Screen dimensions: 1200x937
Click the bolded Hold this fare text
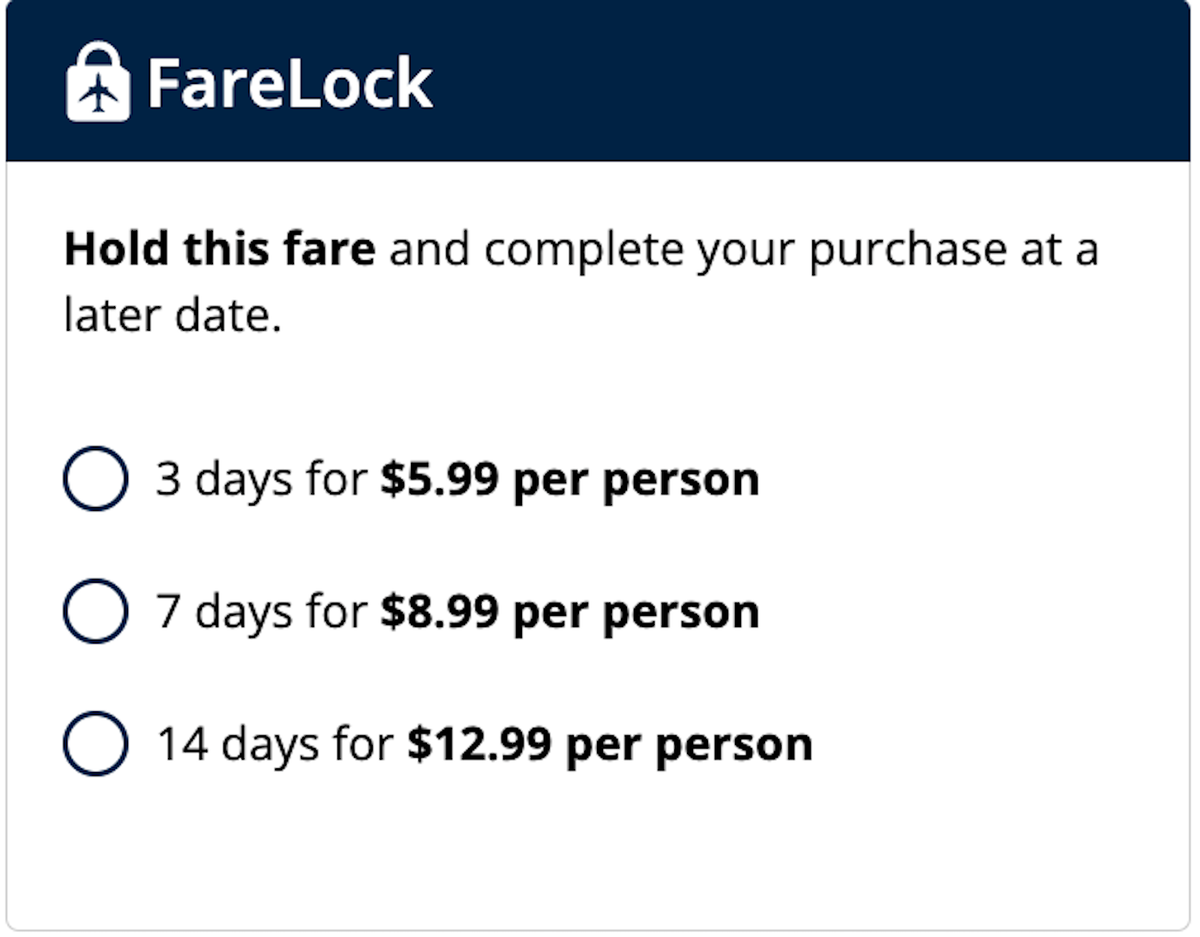tap(218, 248)
